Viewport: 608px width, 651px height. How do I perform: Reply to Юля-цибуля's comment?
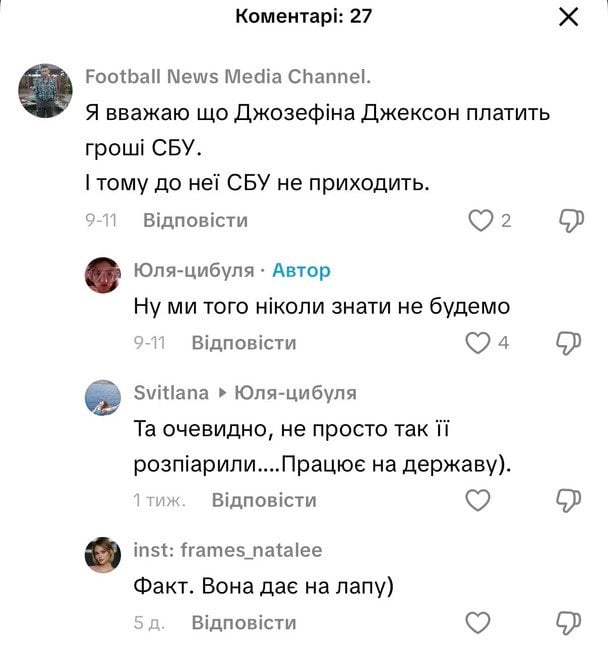tap(244, 343)
